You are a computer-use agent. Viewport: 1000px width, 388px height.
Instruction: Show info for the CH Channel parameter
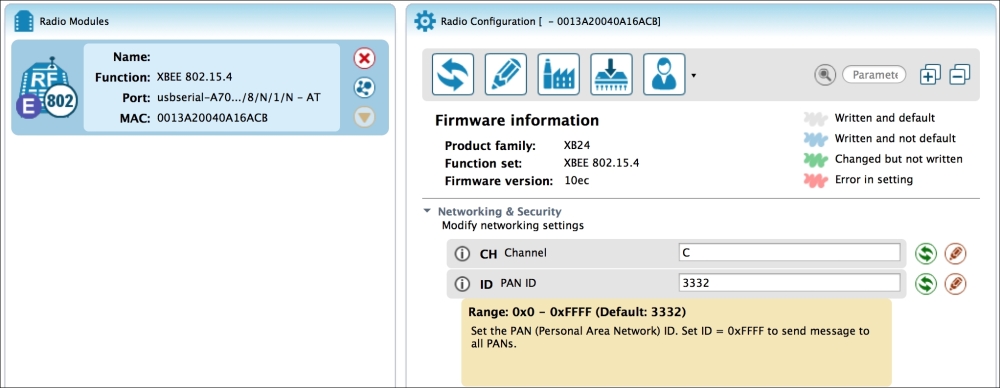[462, 254]
